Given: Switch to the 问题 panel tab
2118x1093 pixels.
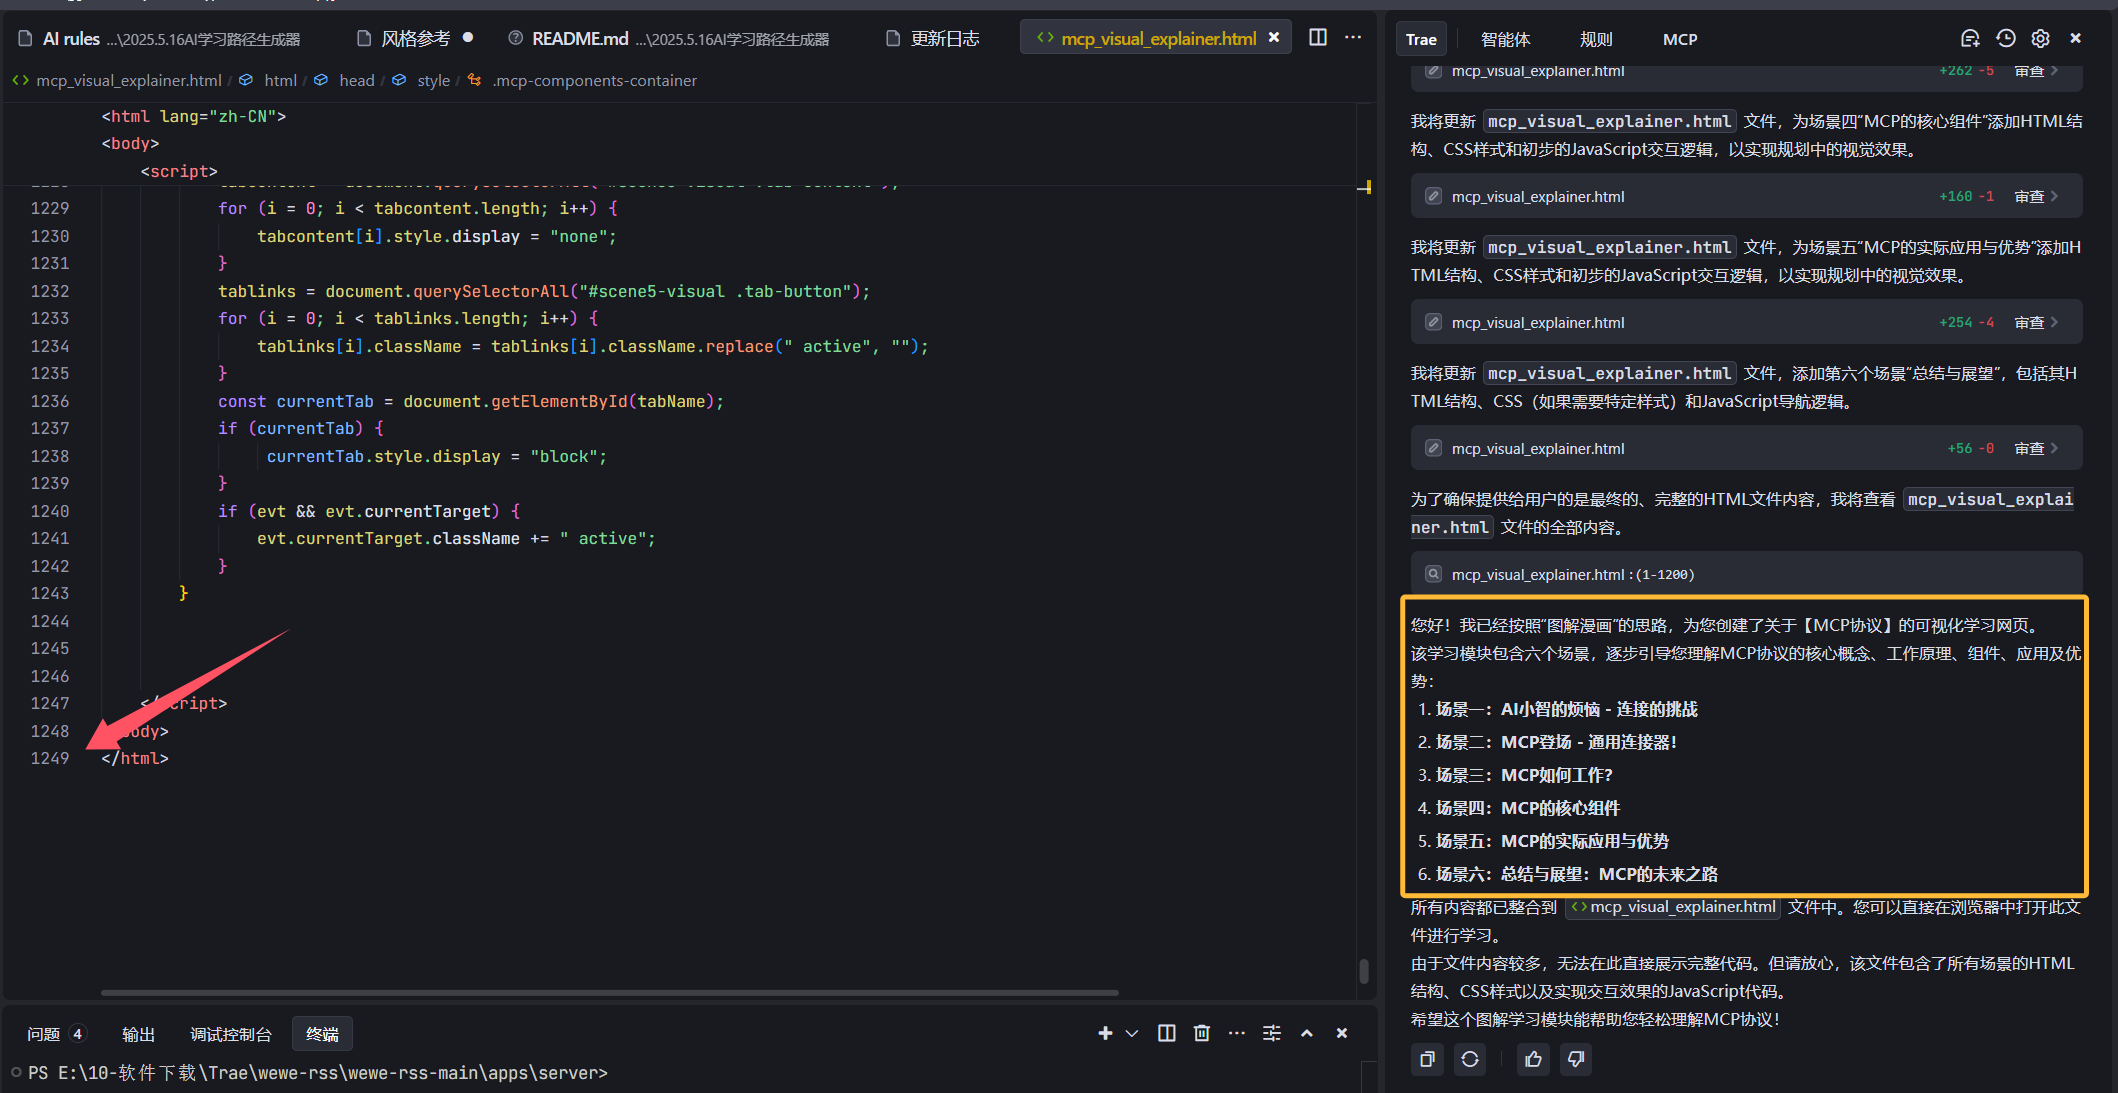Looking at the screenshot, I should tap(44, 1034).
